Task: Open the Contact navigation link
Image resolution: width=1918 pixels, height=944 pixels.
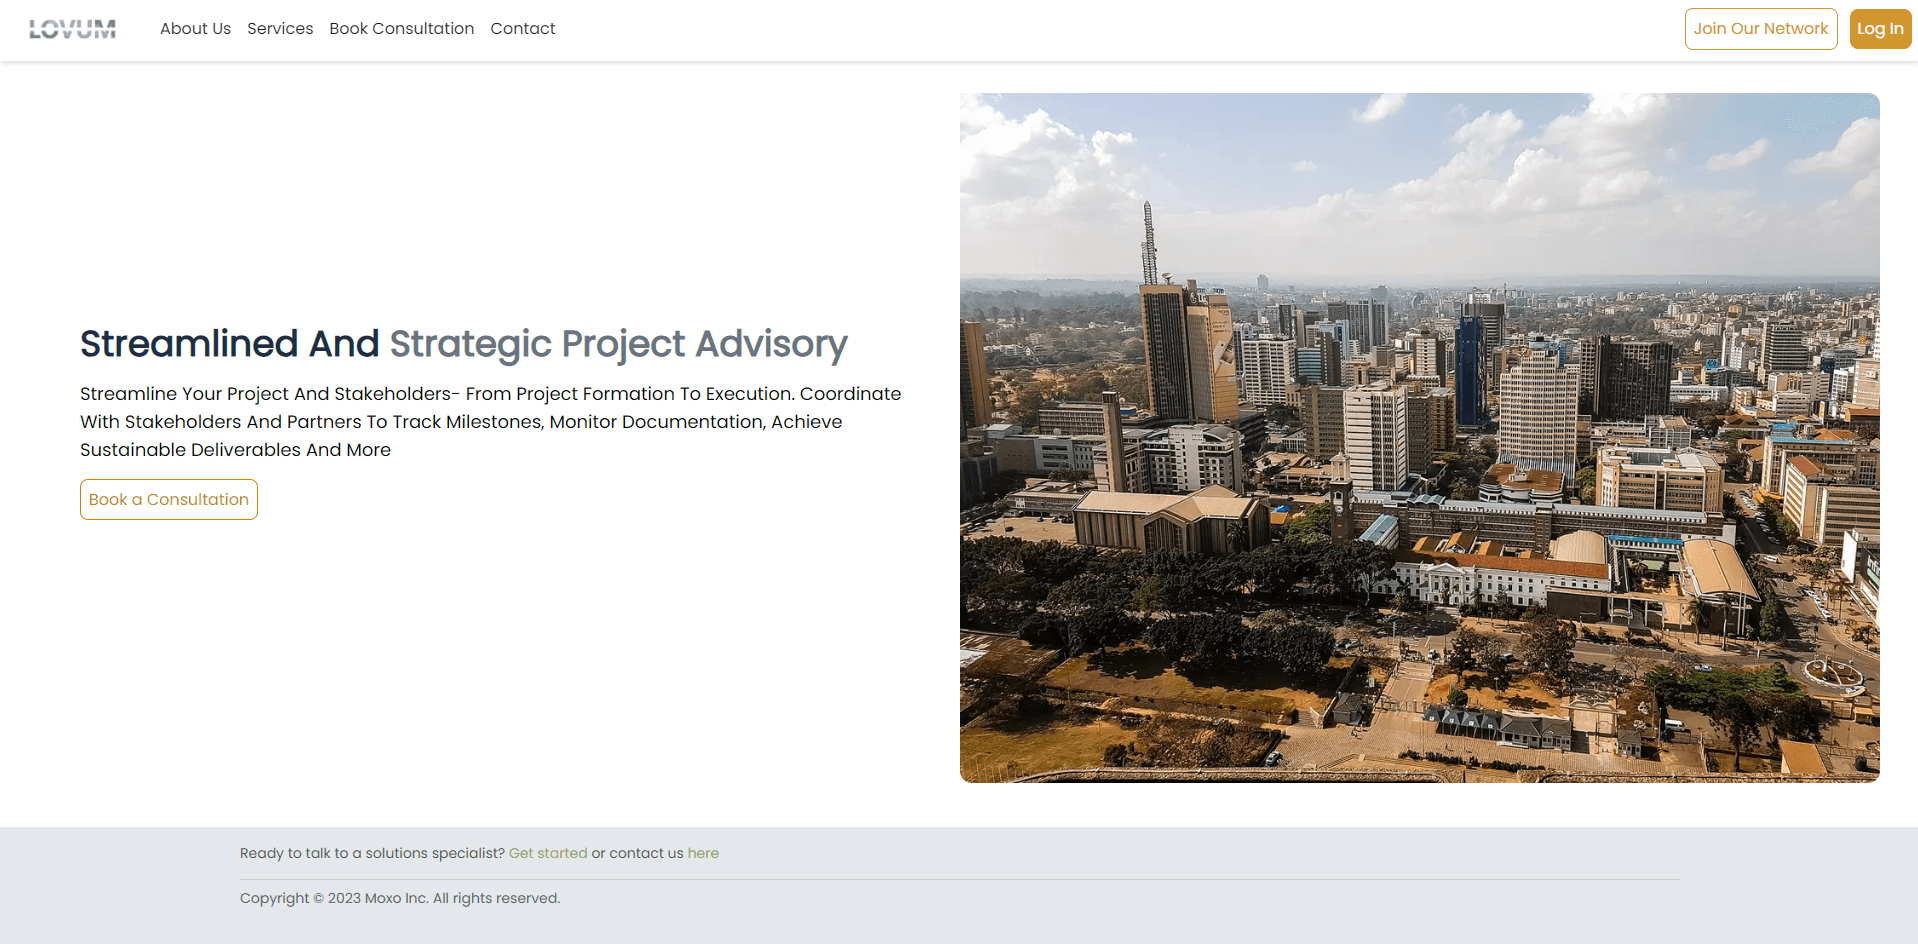Action: tap(522, 29)
